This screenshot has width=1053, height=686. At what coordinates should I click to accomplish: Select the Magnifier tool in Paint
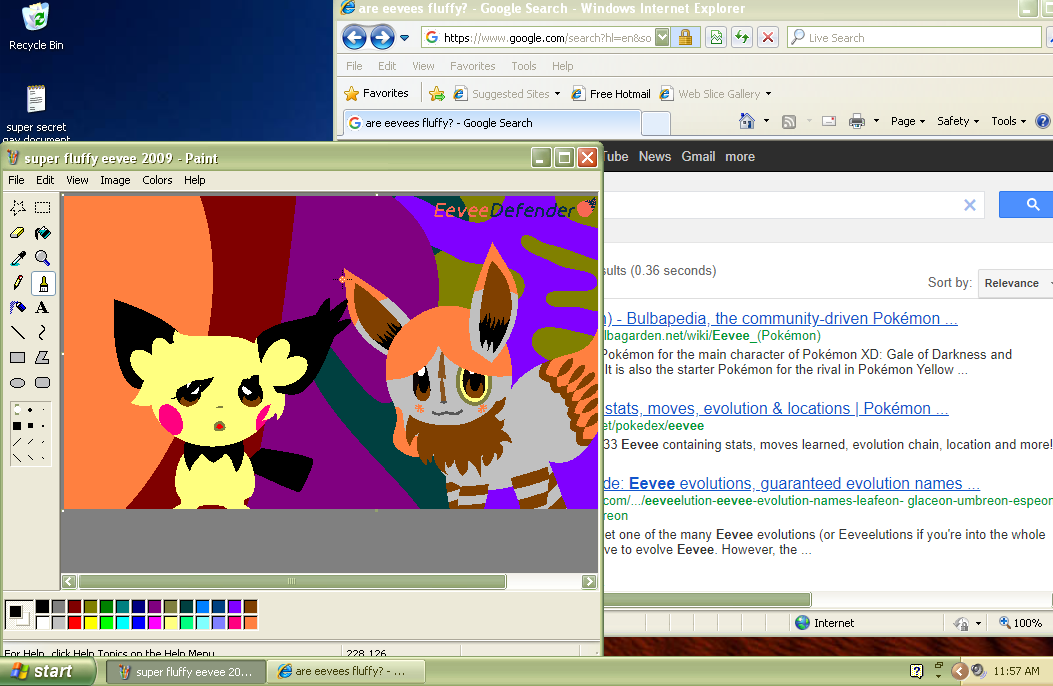click(43, 258)
